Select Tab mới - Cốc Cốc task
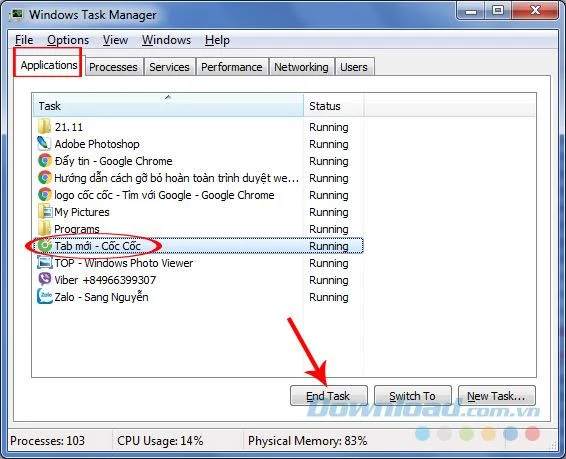Viewport: 566px width, 459px height. pyautogui.click(x=198, y=246)
